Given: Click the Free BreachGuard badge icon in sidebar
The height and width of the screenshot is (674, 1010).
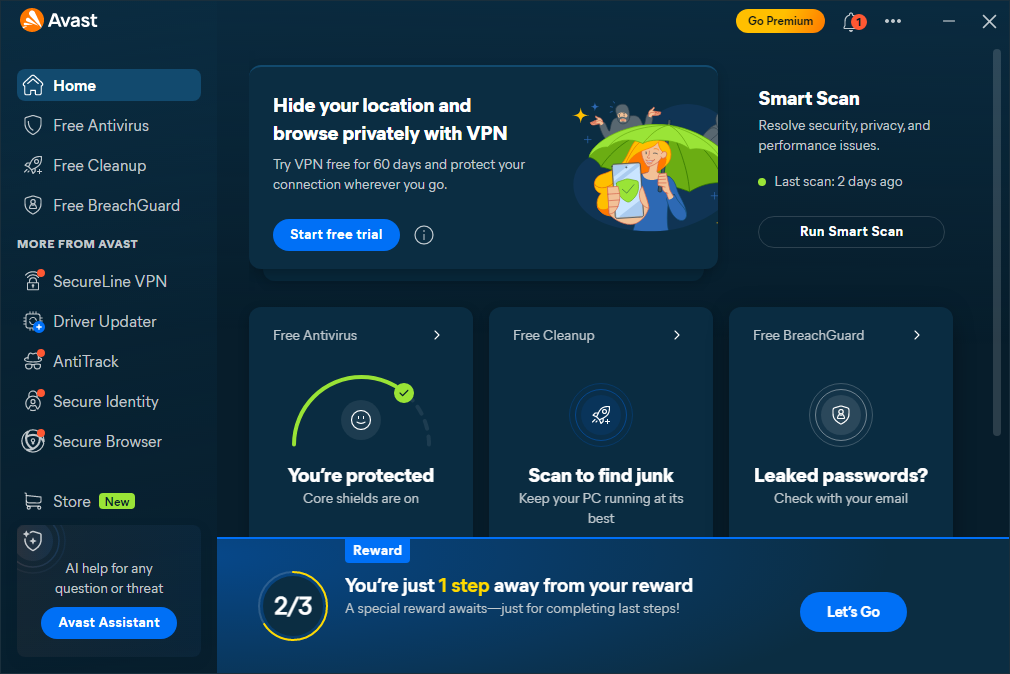Looking at the screenshot, I should [33, 205].
